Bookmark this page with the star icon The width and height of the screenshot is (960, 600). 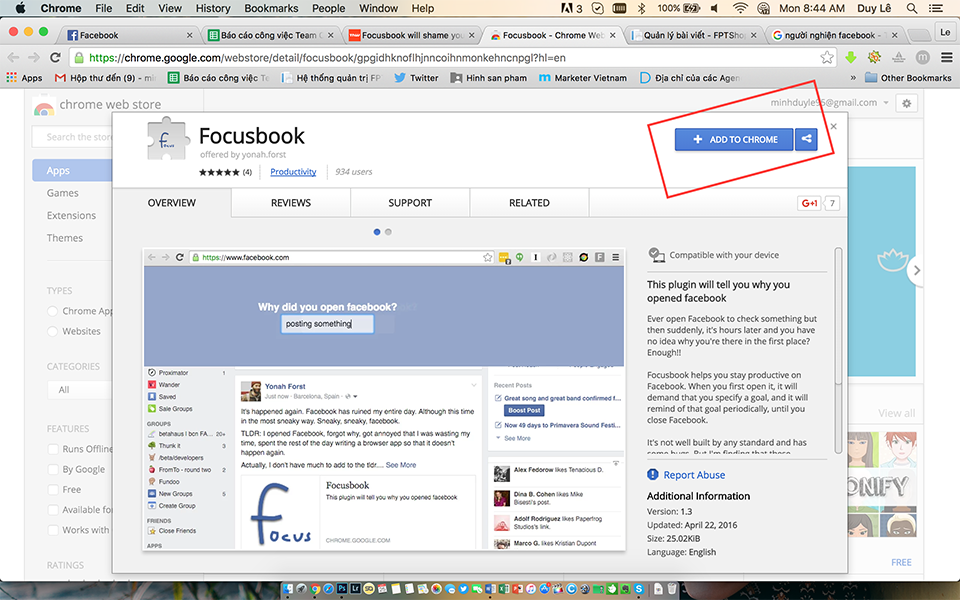827,58
